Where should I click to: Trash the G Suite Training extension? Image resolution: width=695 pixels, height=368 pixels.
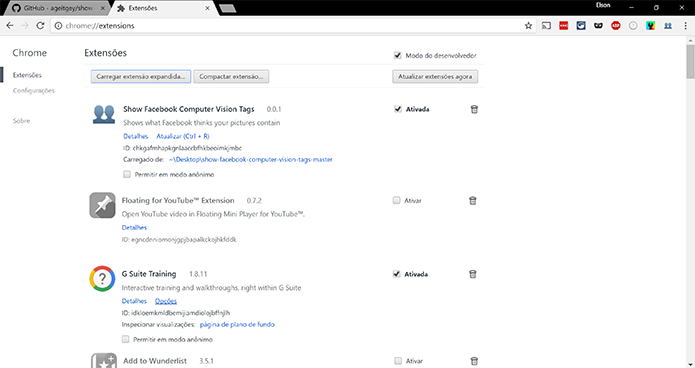coord(473,274)
